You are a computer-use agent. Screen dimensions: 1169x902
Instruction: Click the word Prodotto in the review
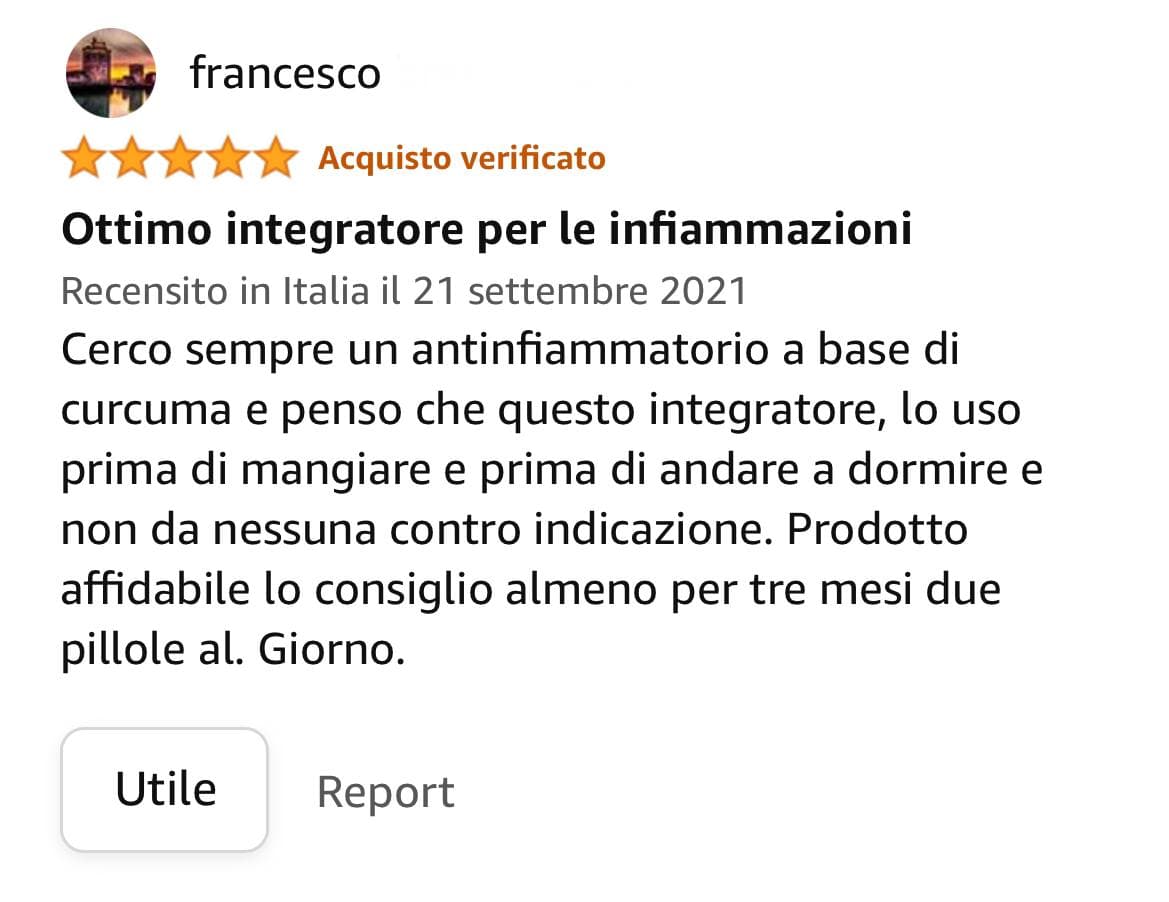pos(877,530)
